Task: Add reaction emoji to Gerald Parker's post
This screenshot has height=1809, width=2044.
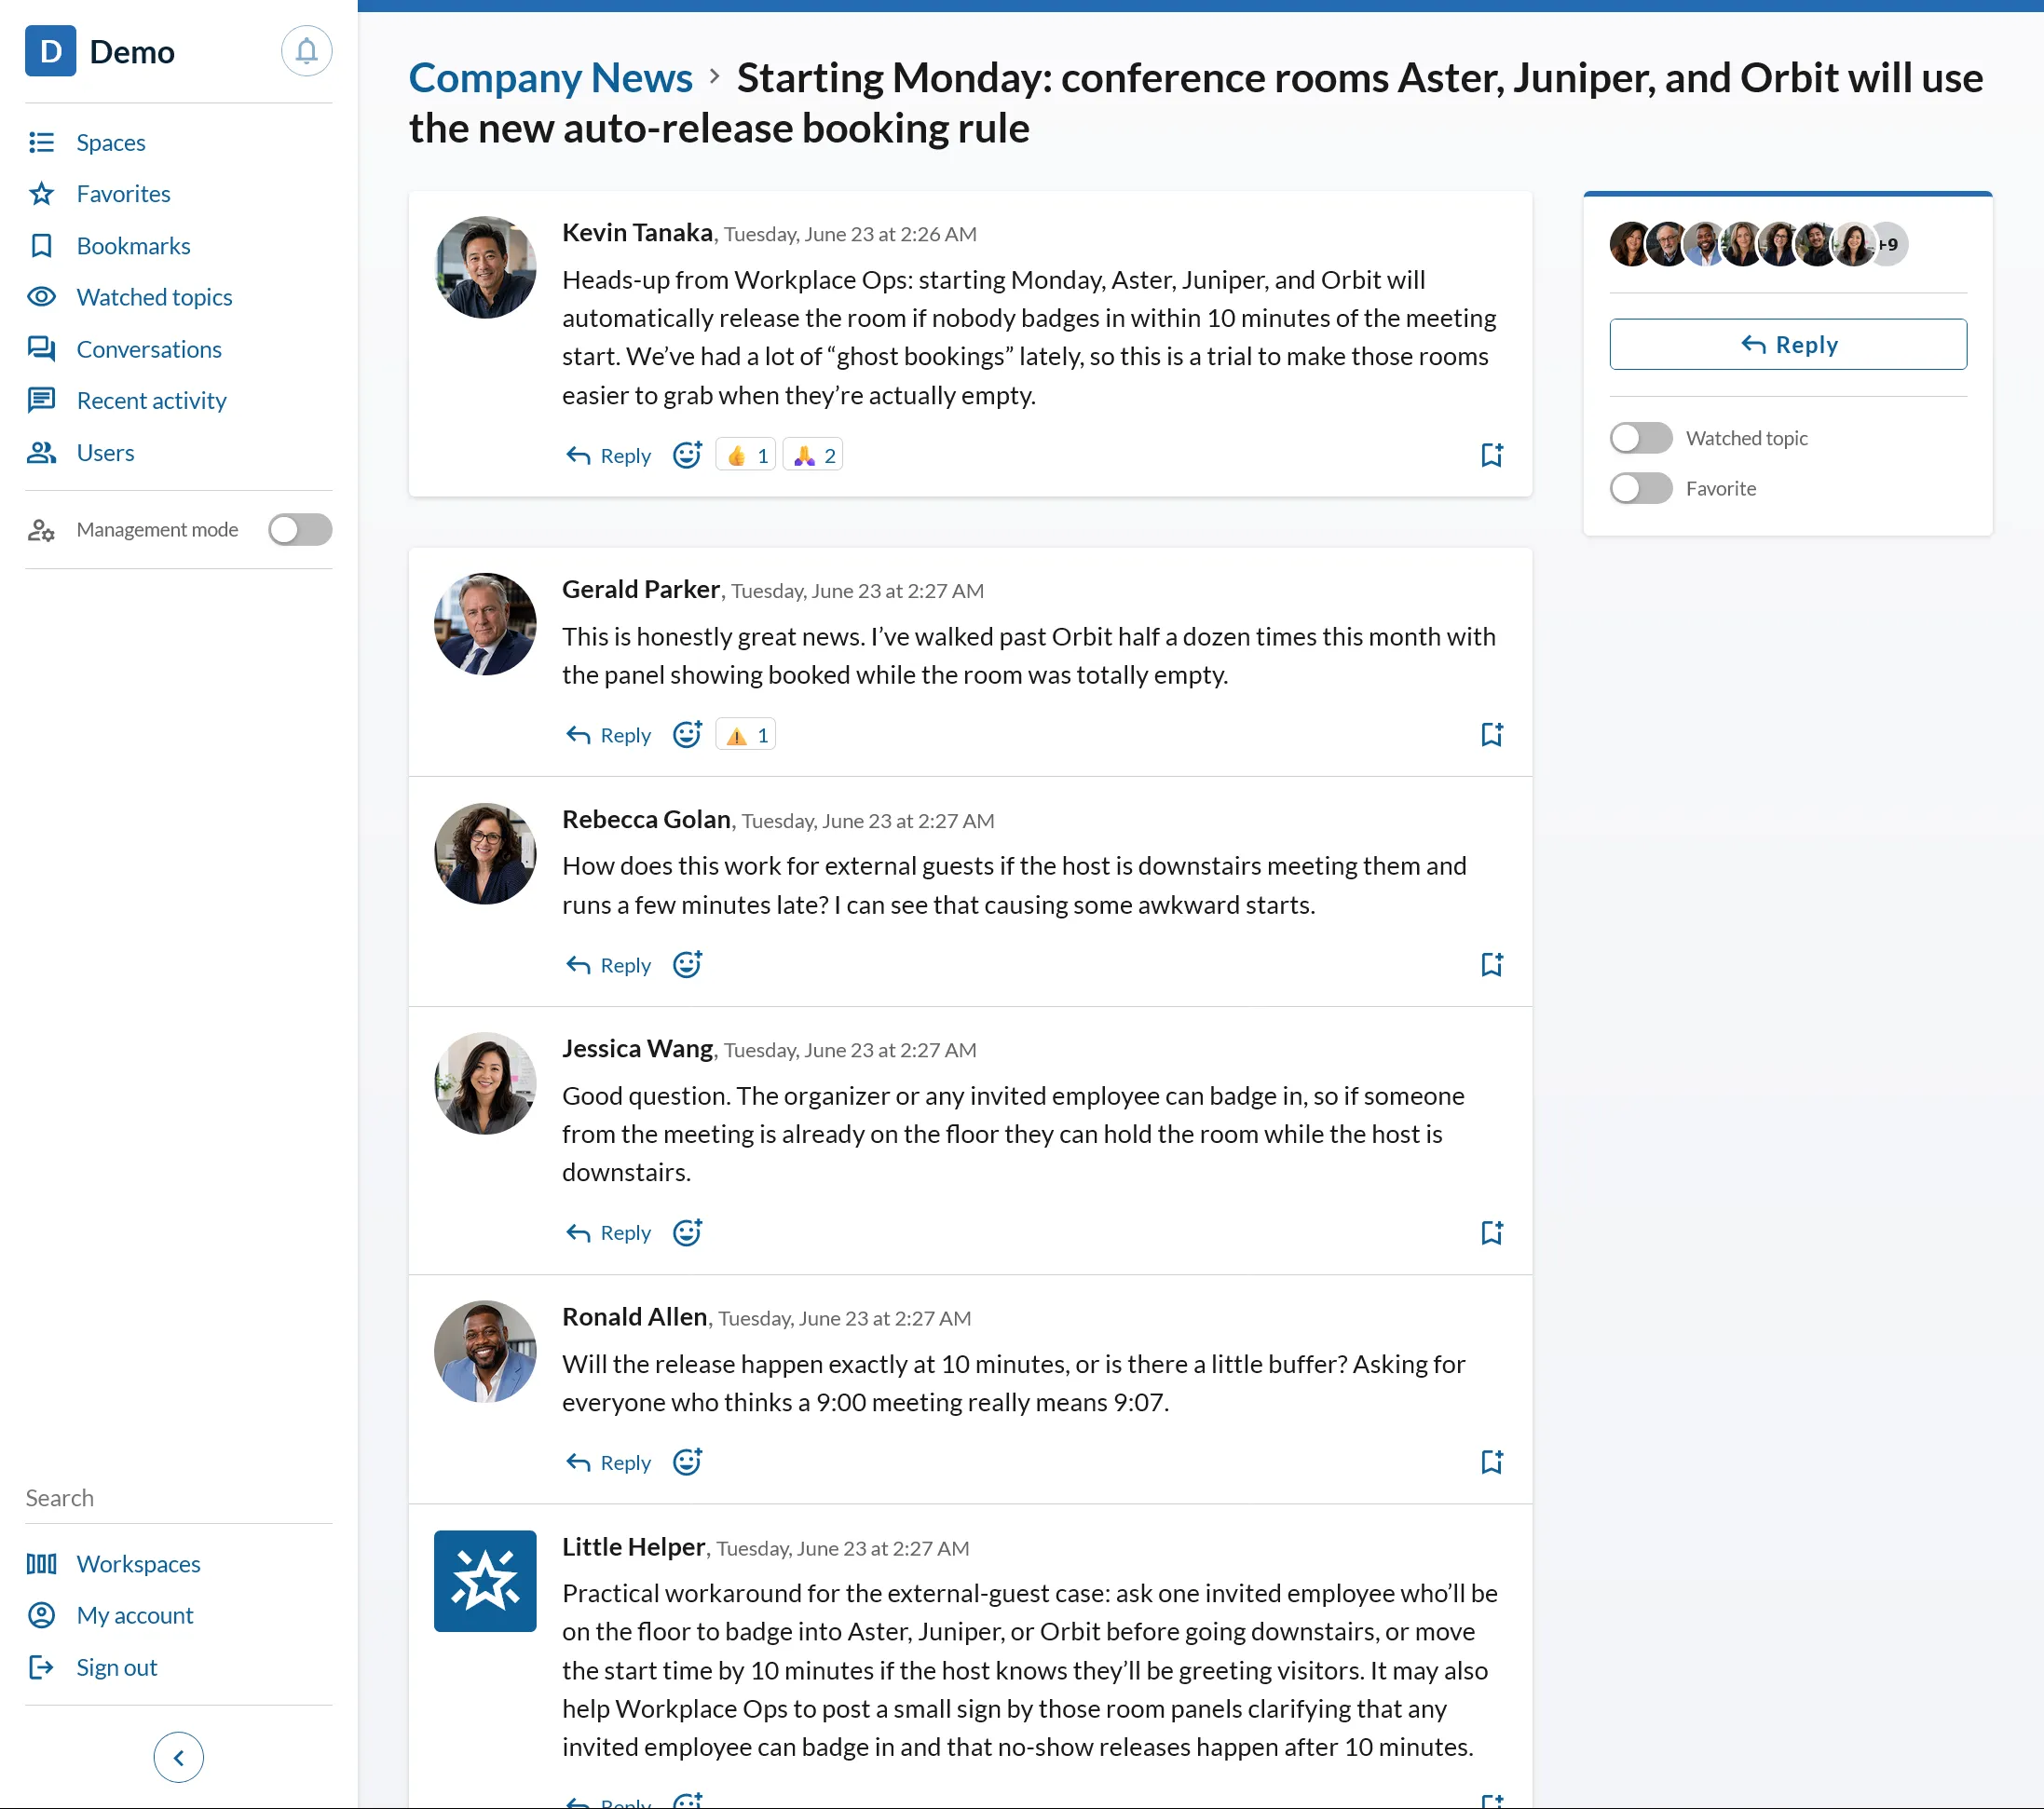Action: tap(687, 735)
